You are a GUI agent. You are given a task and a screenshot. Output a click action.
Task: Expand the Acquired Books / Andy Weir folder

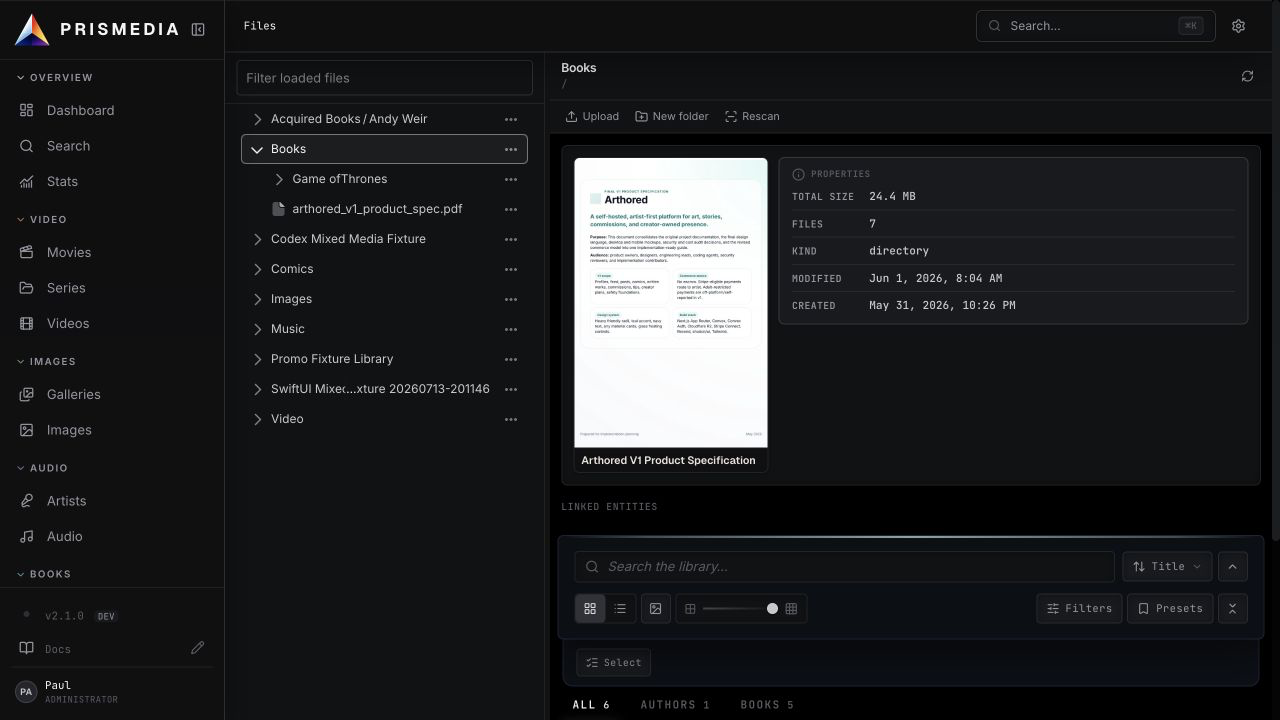coord(257,119)
